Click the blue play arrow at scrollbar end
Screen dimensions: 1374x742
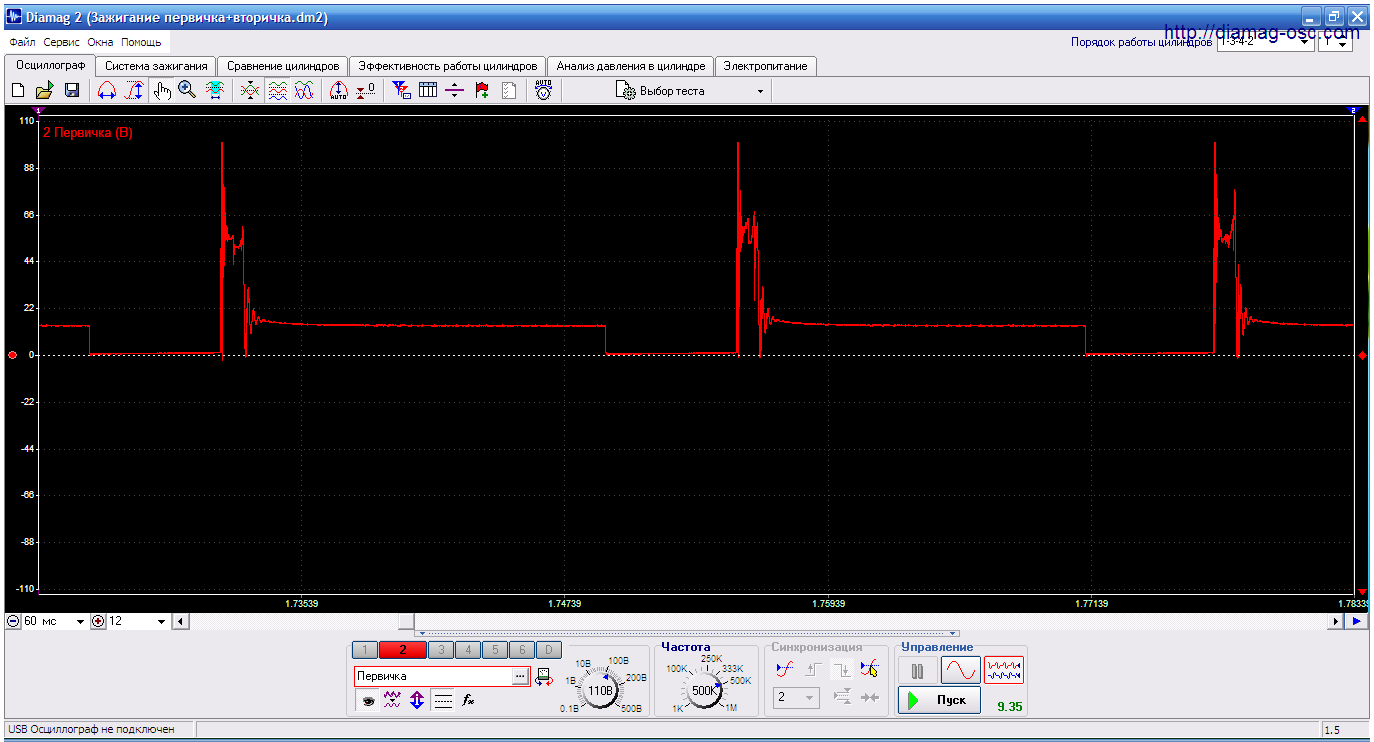1356,621
